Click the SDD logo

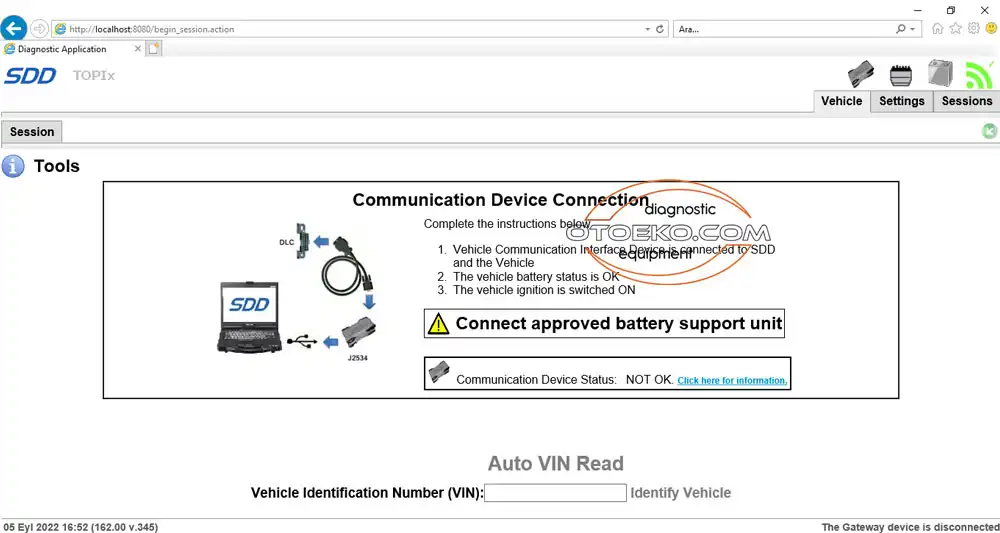[x=30, y=76]
